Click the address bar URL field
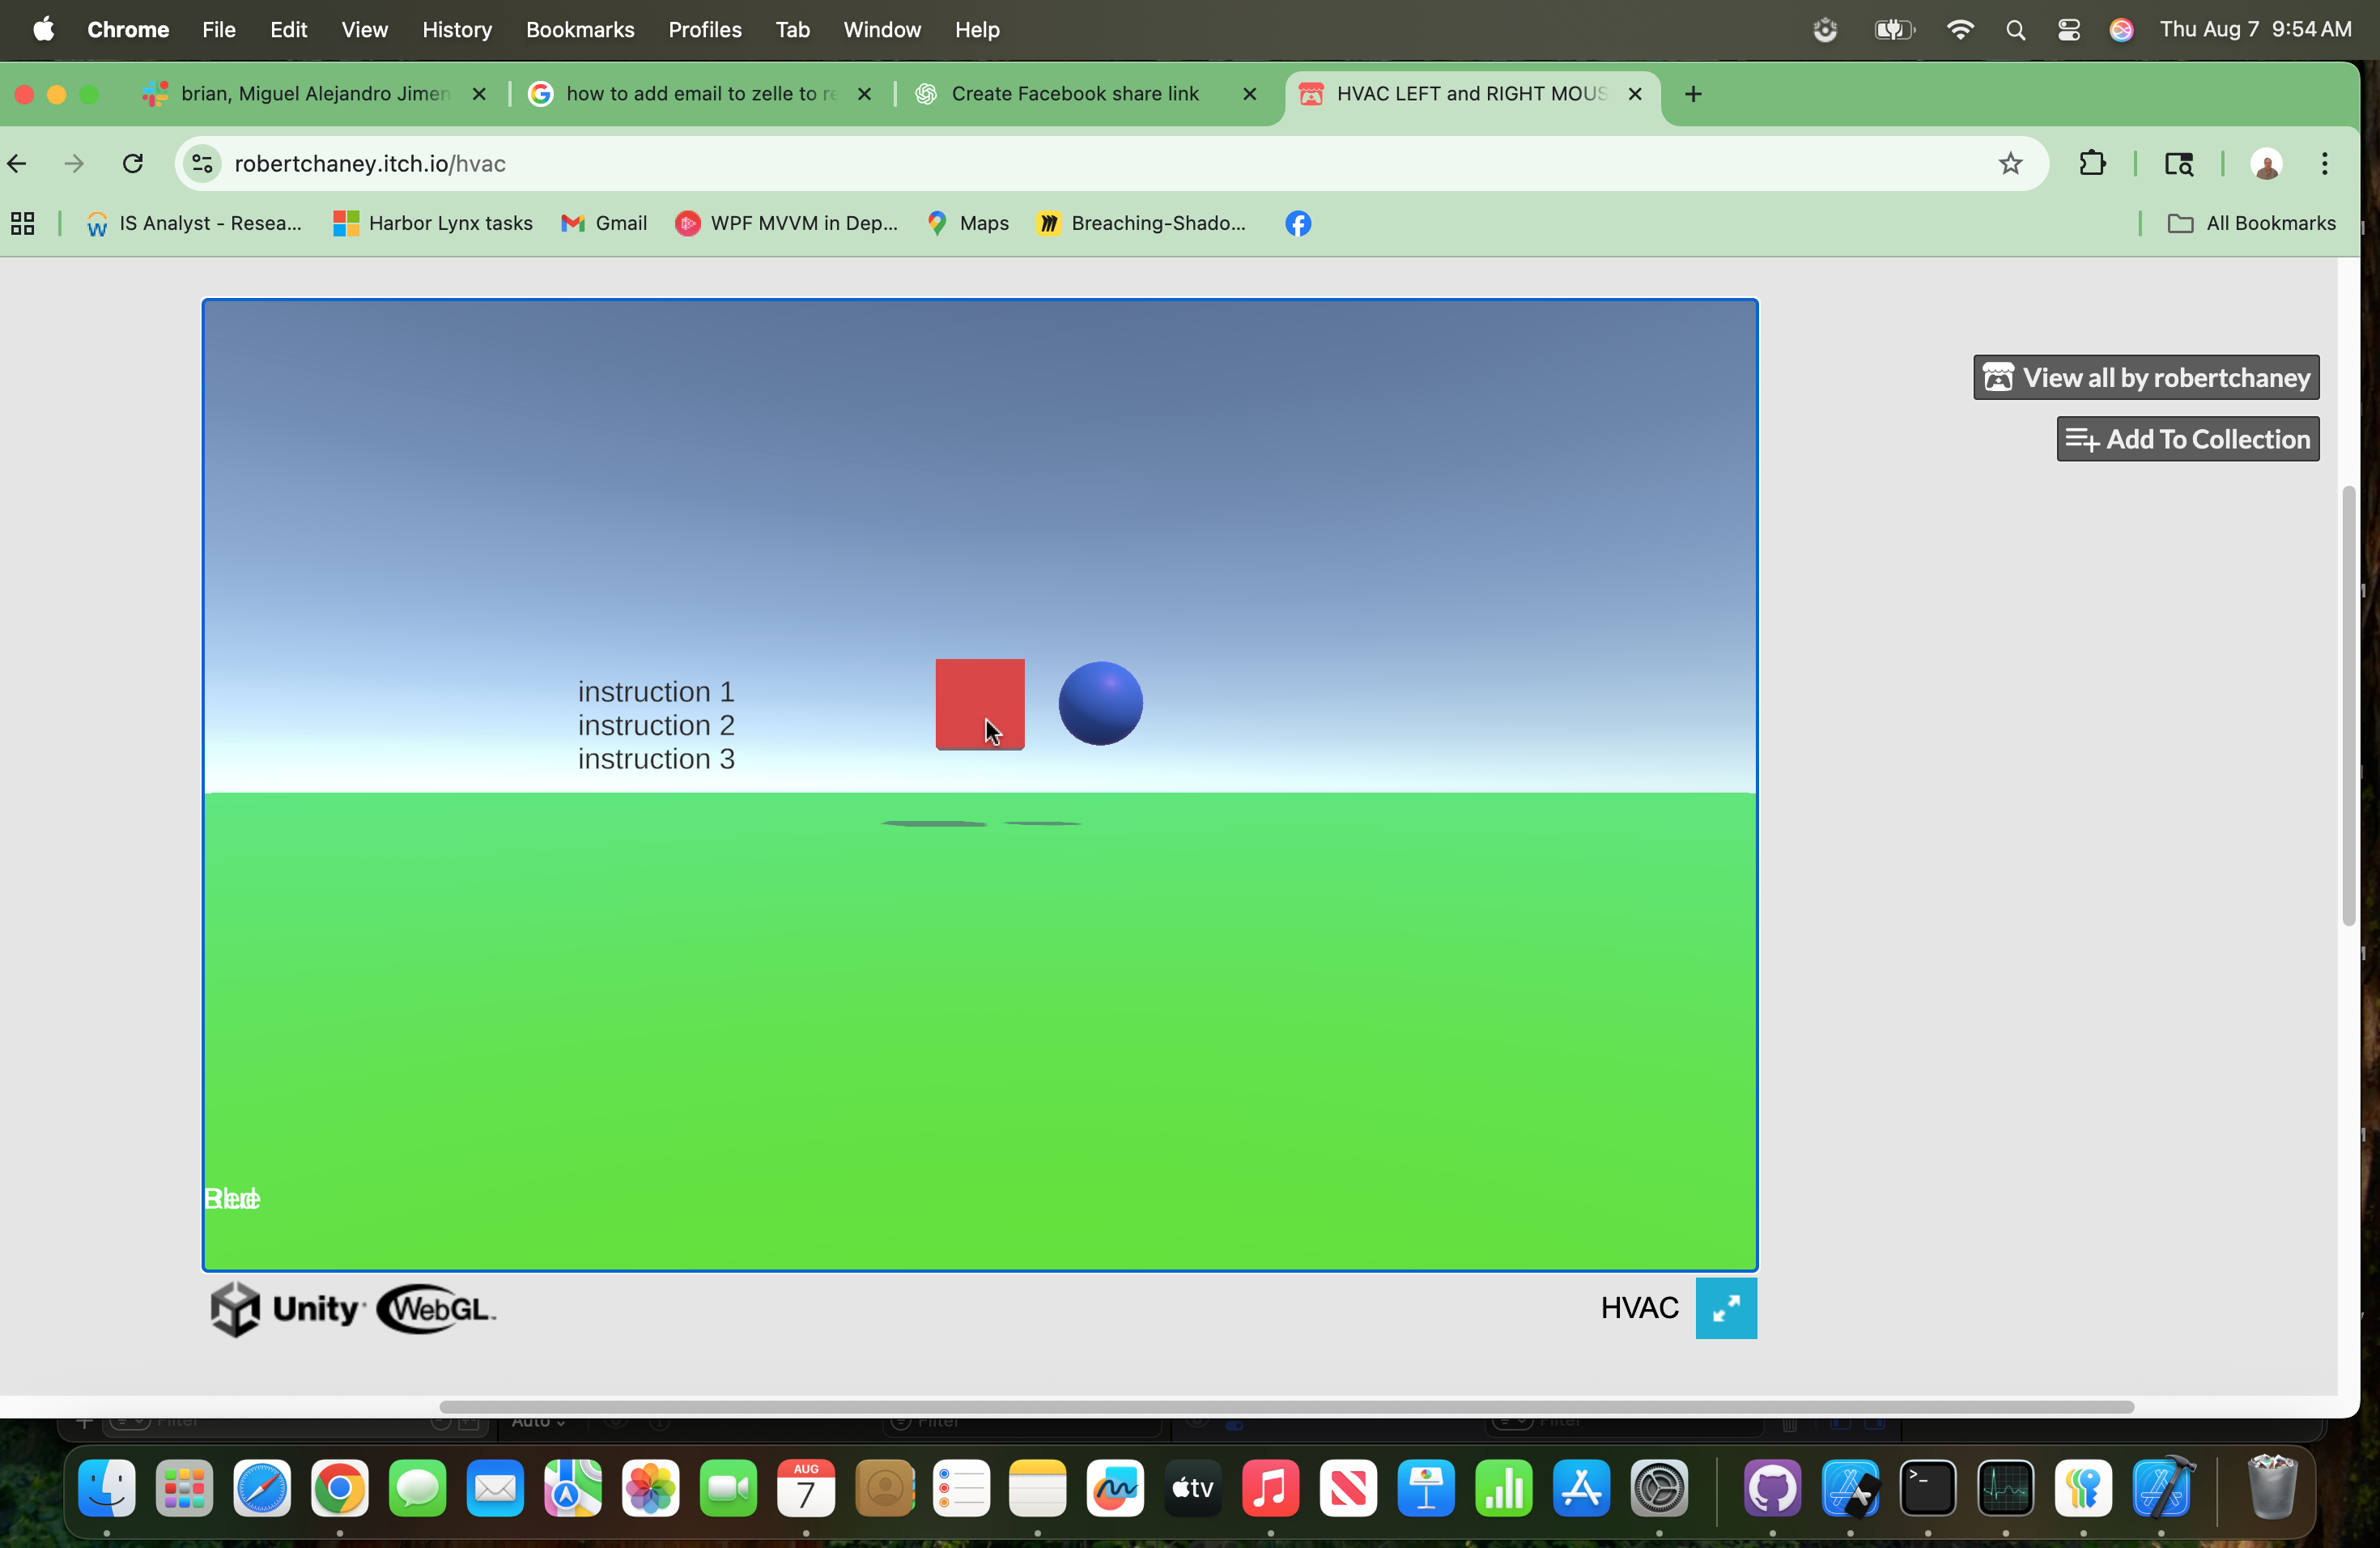This screenshot has height=1548, width=2380. click(x=1000, y=163)
